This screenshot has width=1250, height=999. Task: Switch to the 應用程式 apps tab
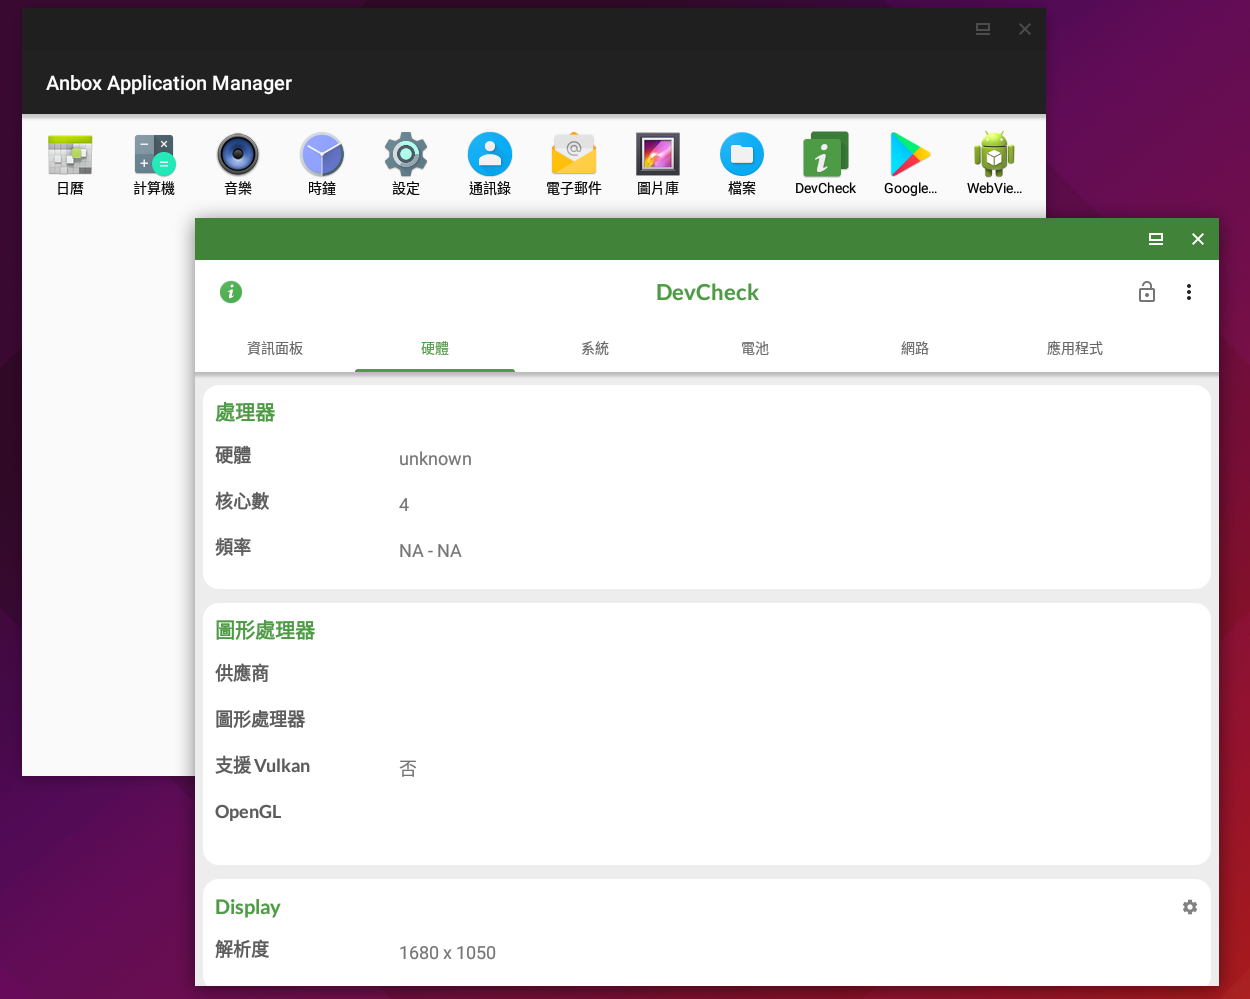coord(1075,348)
